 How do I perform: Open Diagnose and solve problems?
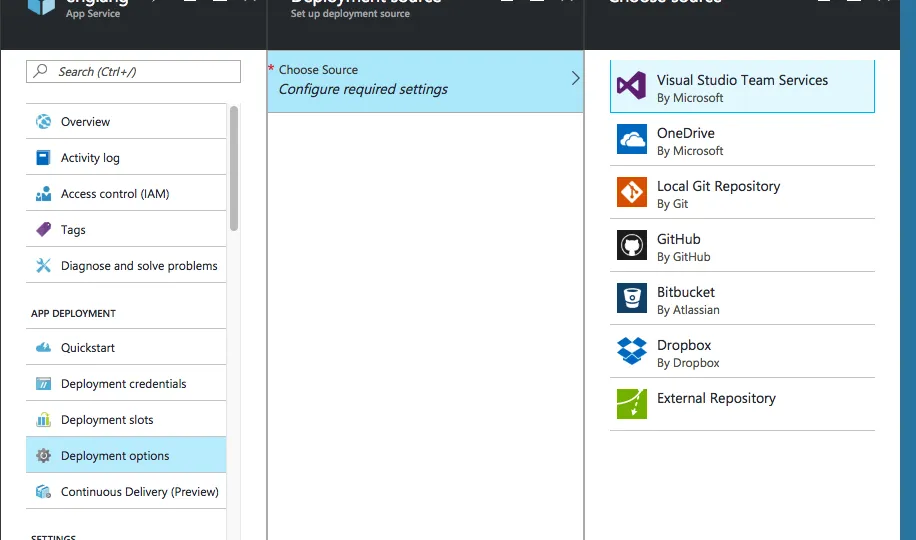coord(126,266)
